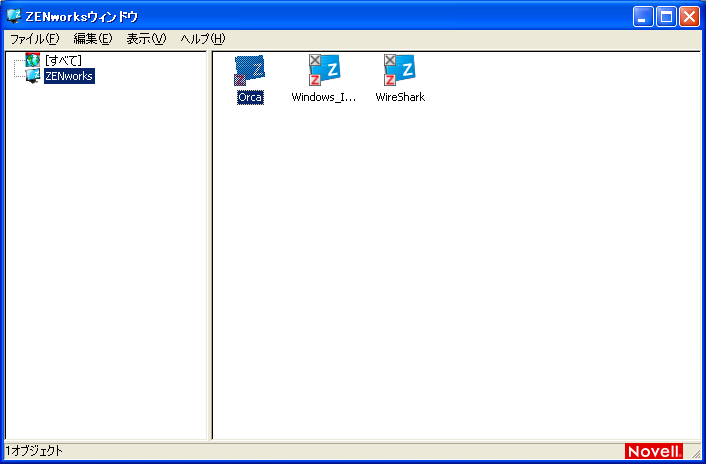706x464 pixels.
Task: Select the ZENworks tree node label
Action: point(69,76)
